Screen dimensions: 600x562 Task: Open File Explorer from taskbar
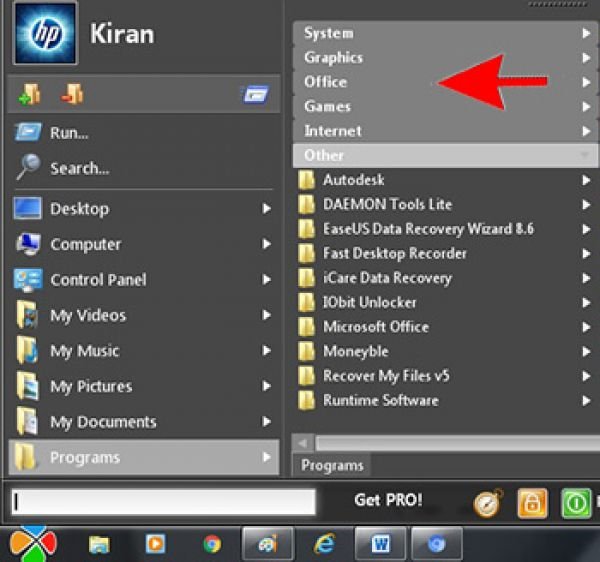tap(99, 544)
